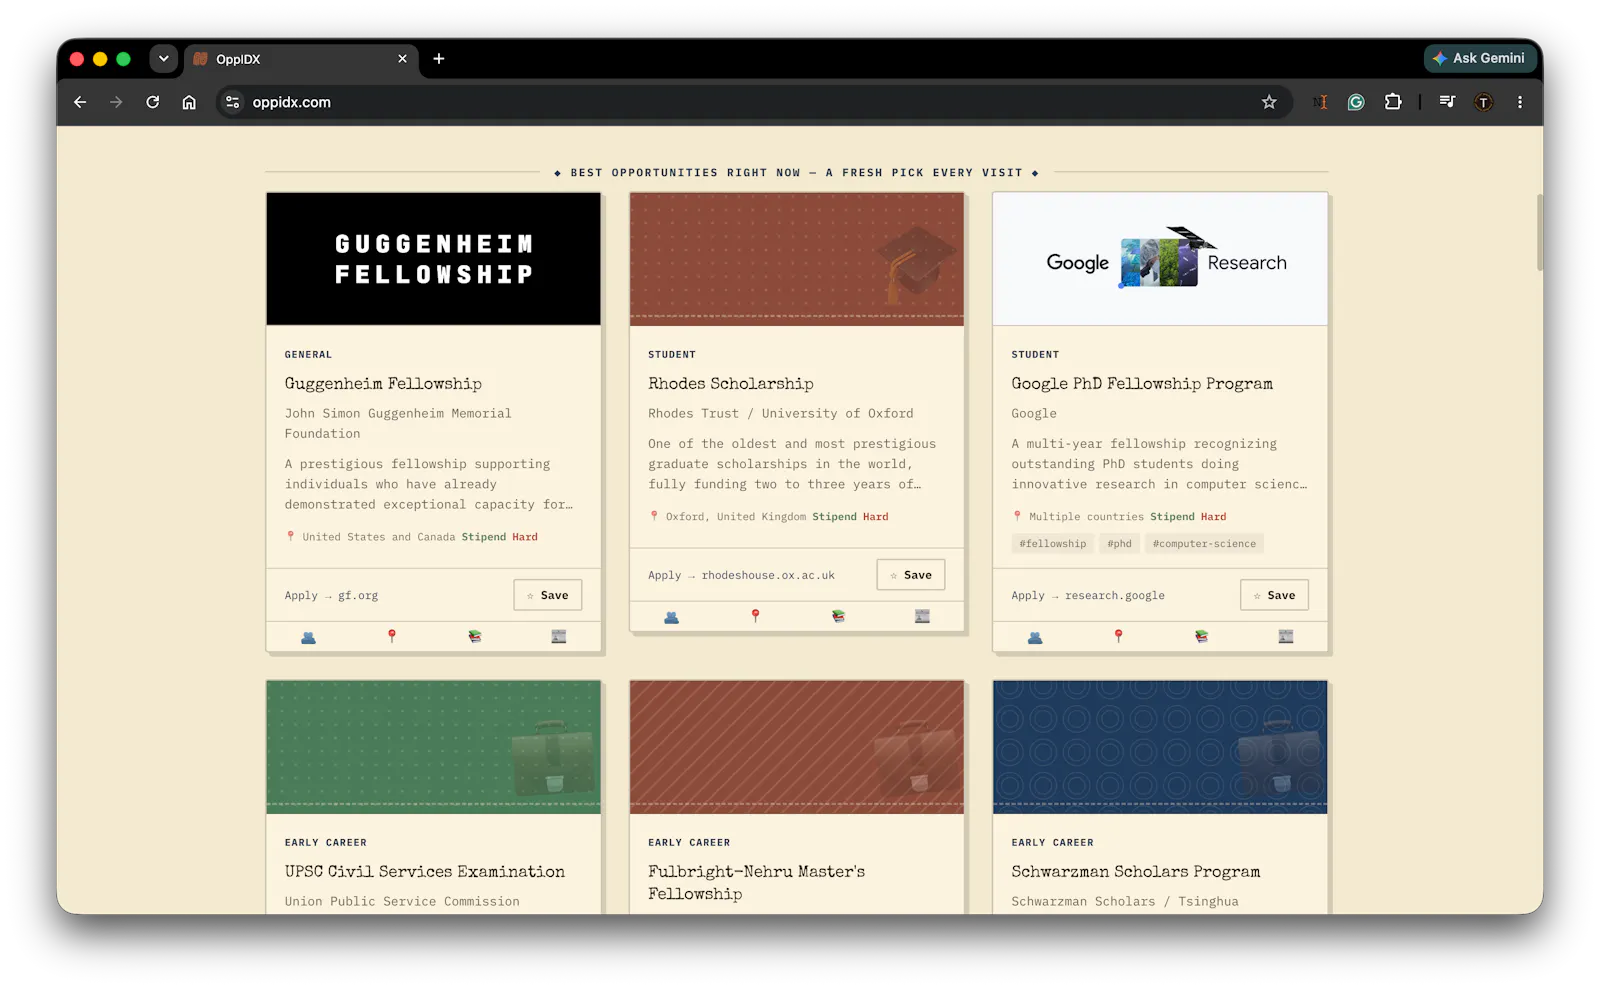
Task: Open the Grammarly extension icon
Action: pyautogui.click(x=1356, y=102)
